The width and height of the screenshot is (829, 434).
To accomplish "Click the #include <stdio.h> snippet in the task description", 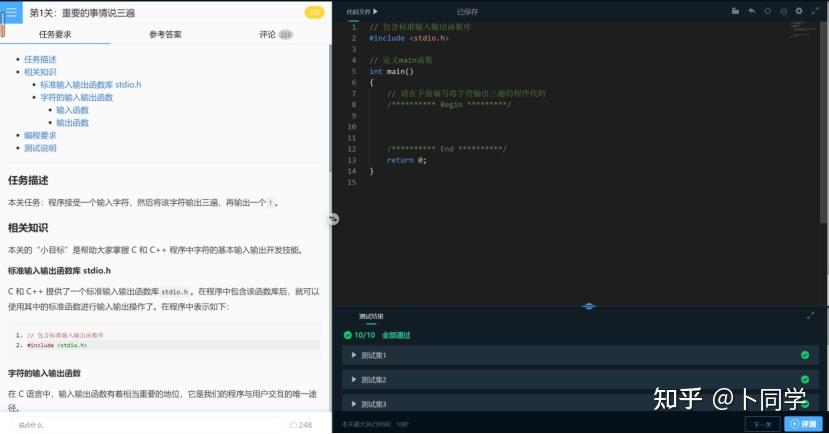I will (57, 345).
